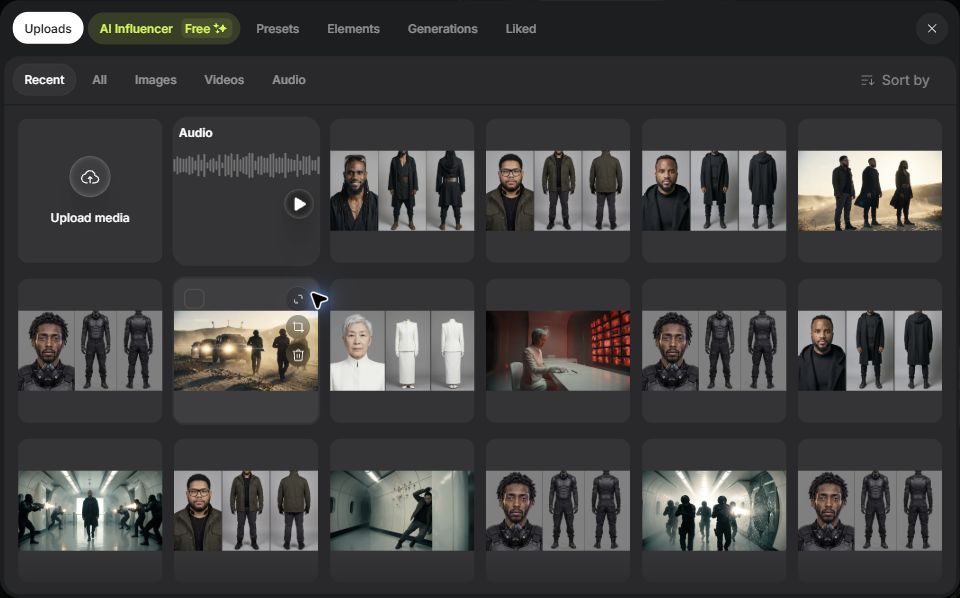Click the cloud upload icon
Viewport: 960px width, 598px height.
(x=90, y=177)
